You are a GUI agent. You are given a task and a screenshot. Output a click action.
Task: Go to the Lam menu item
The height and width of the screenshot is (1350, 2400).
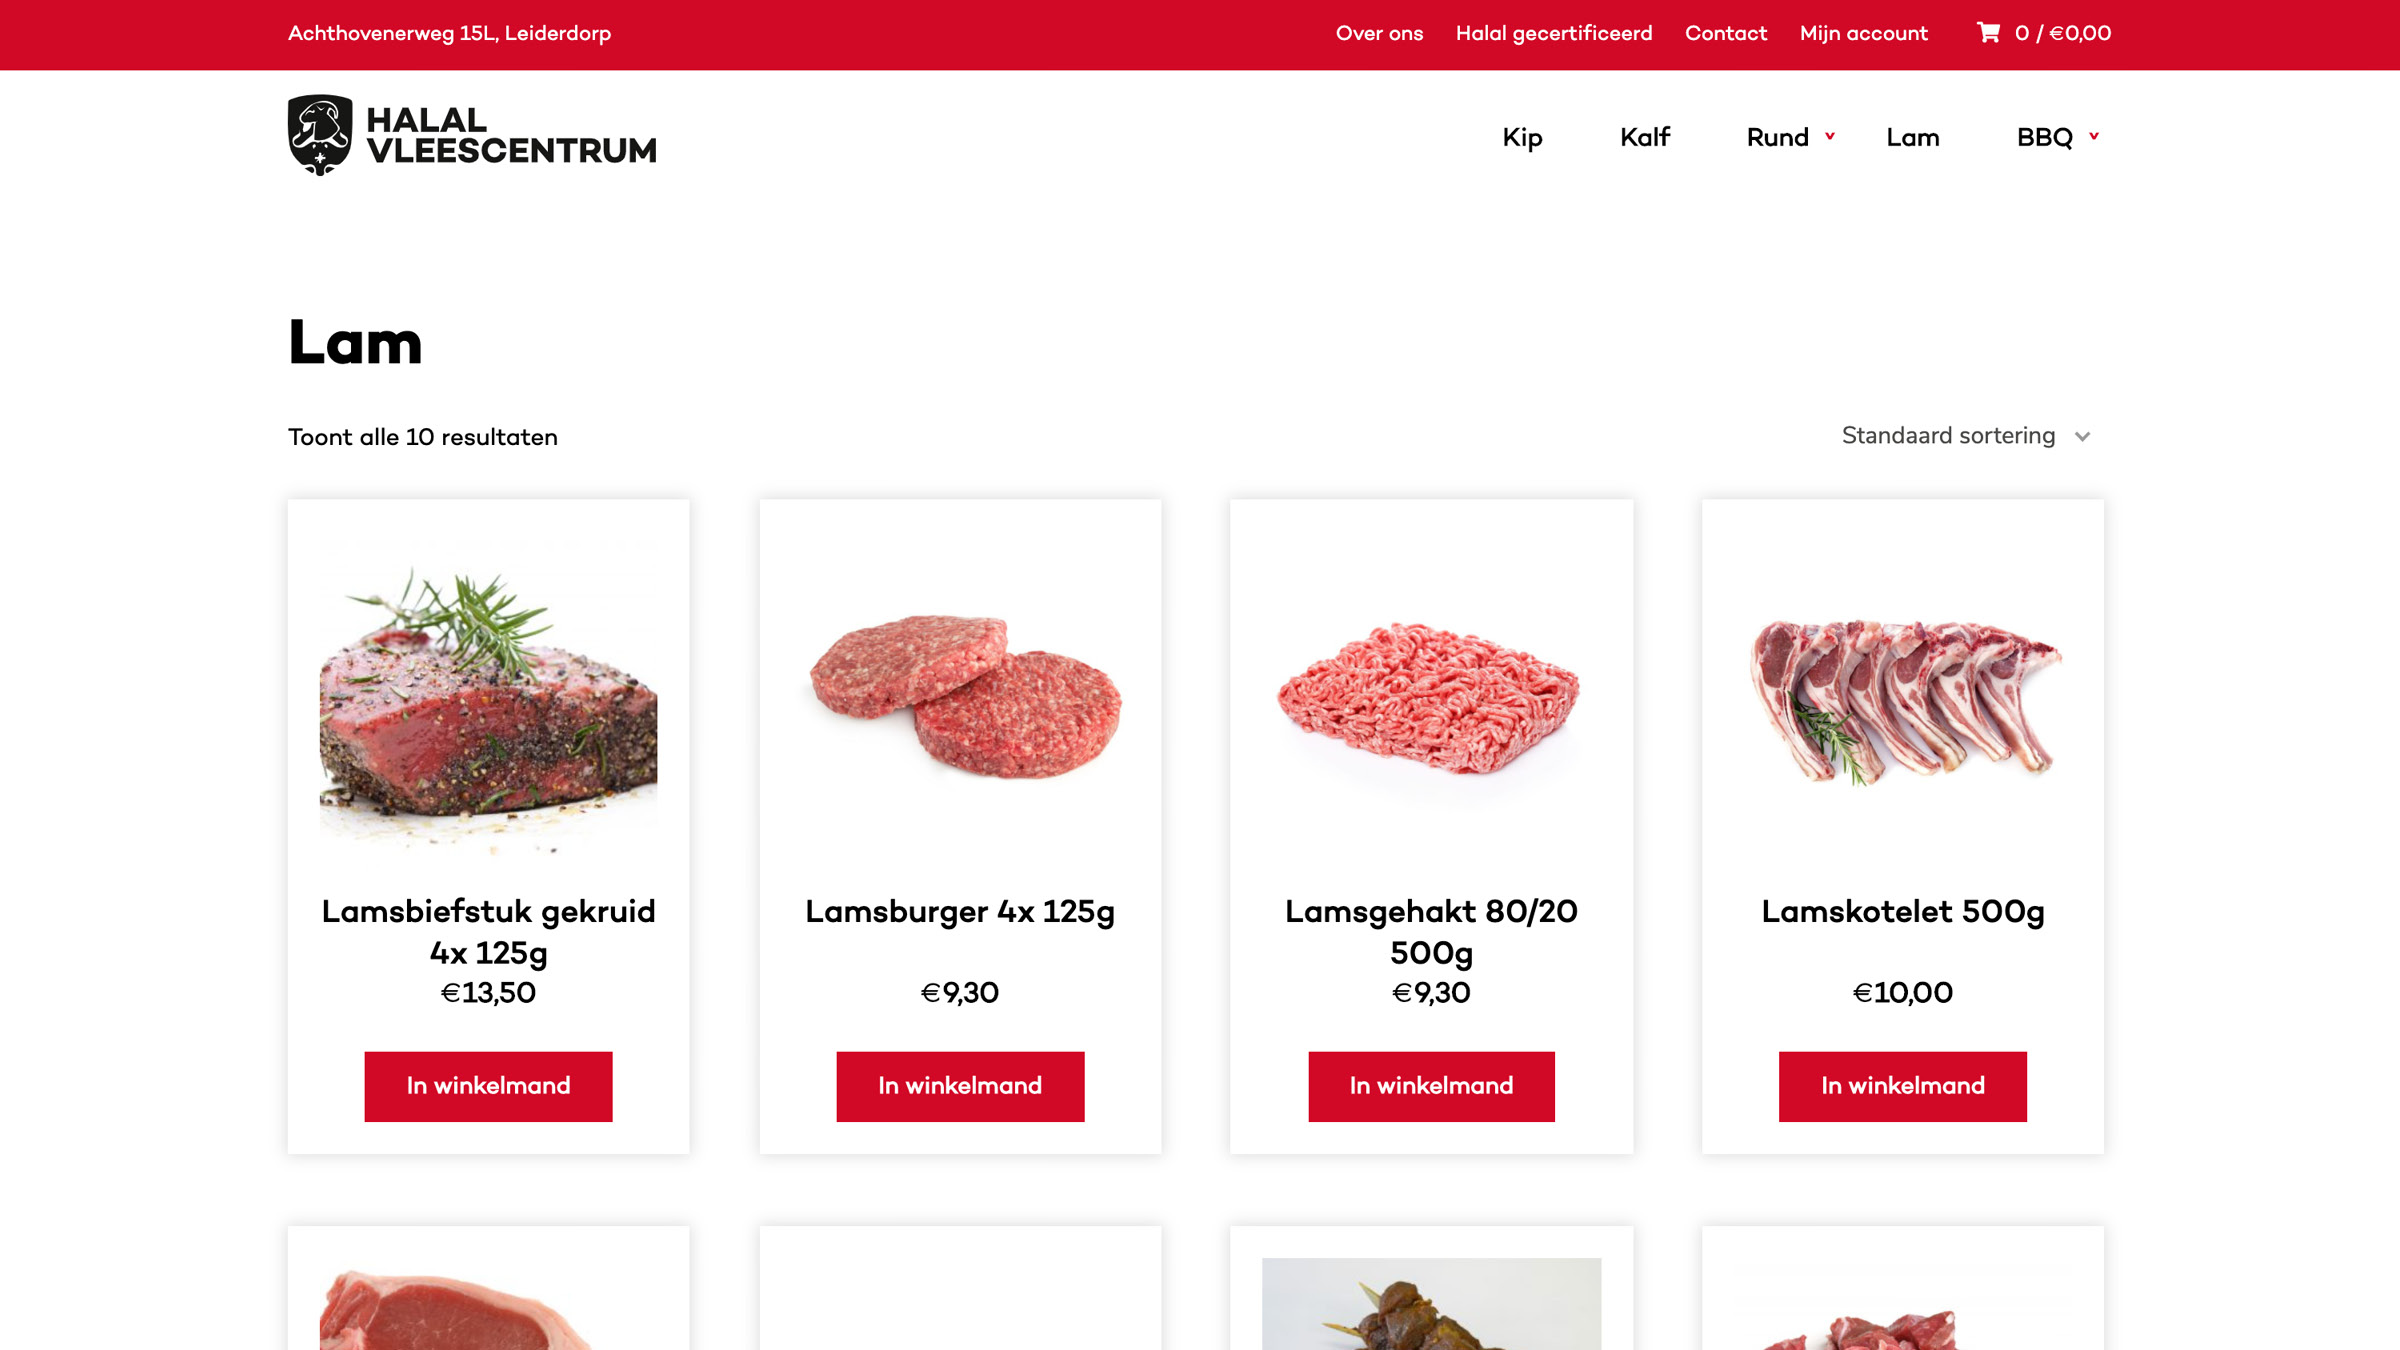1913,137
